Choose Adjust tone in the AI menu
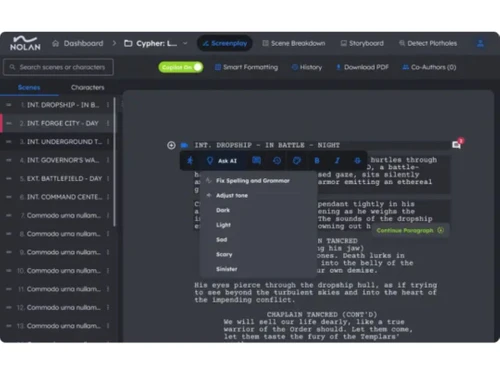This screenshot has height=375, width=500. click(x=232, y=195)
